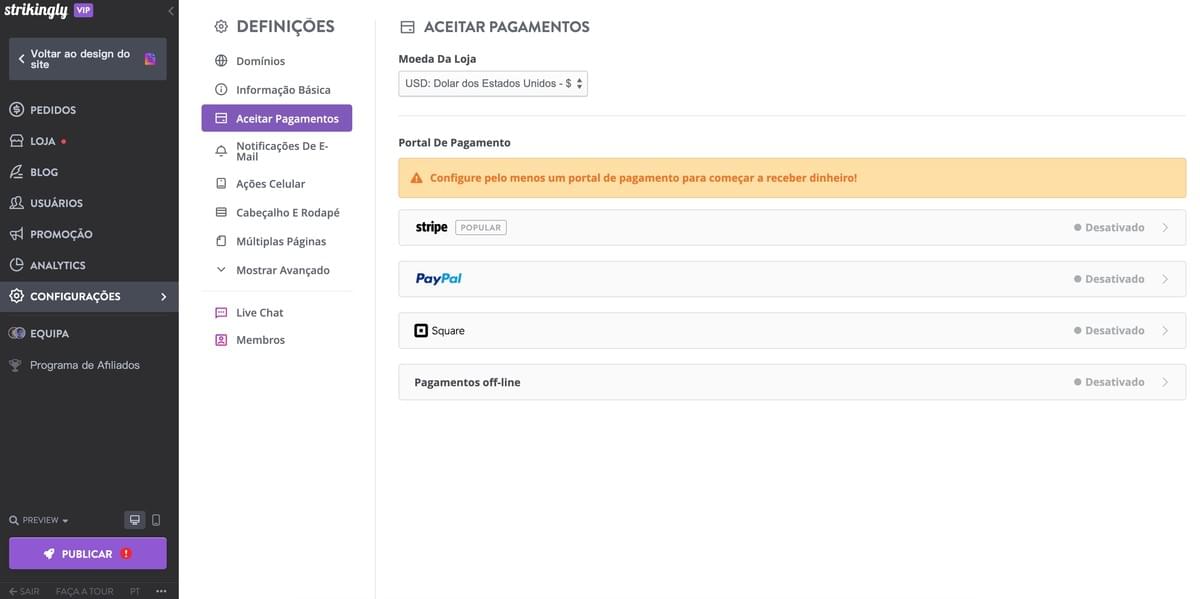
Task: Click the Programa de Afiliados trophy icon
Action: point(15,365)
